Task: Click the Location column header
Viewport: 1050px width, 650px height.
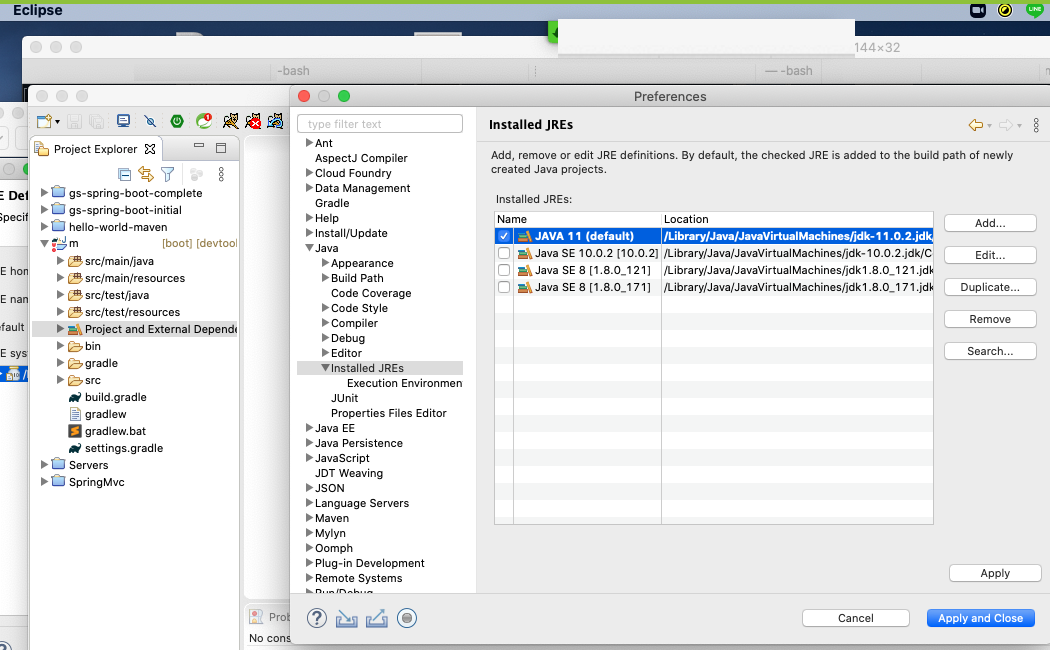Action: (x=797, y=219)
